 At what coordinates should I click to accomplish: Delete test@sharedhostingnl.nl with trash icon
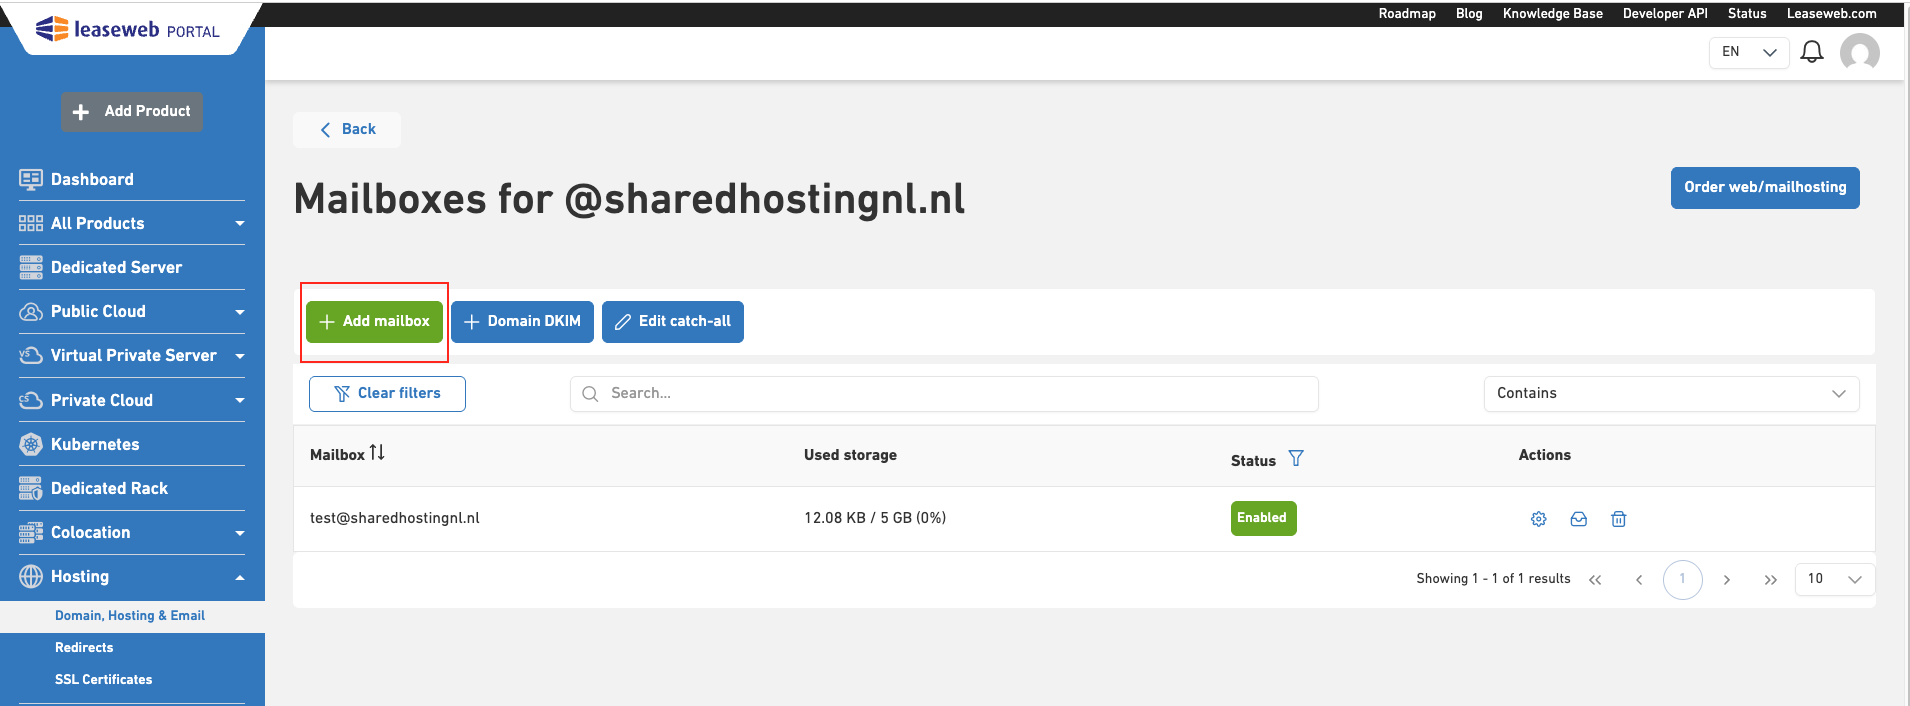[1619, 519]
